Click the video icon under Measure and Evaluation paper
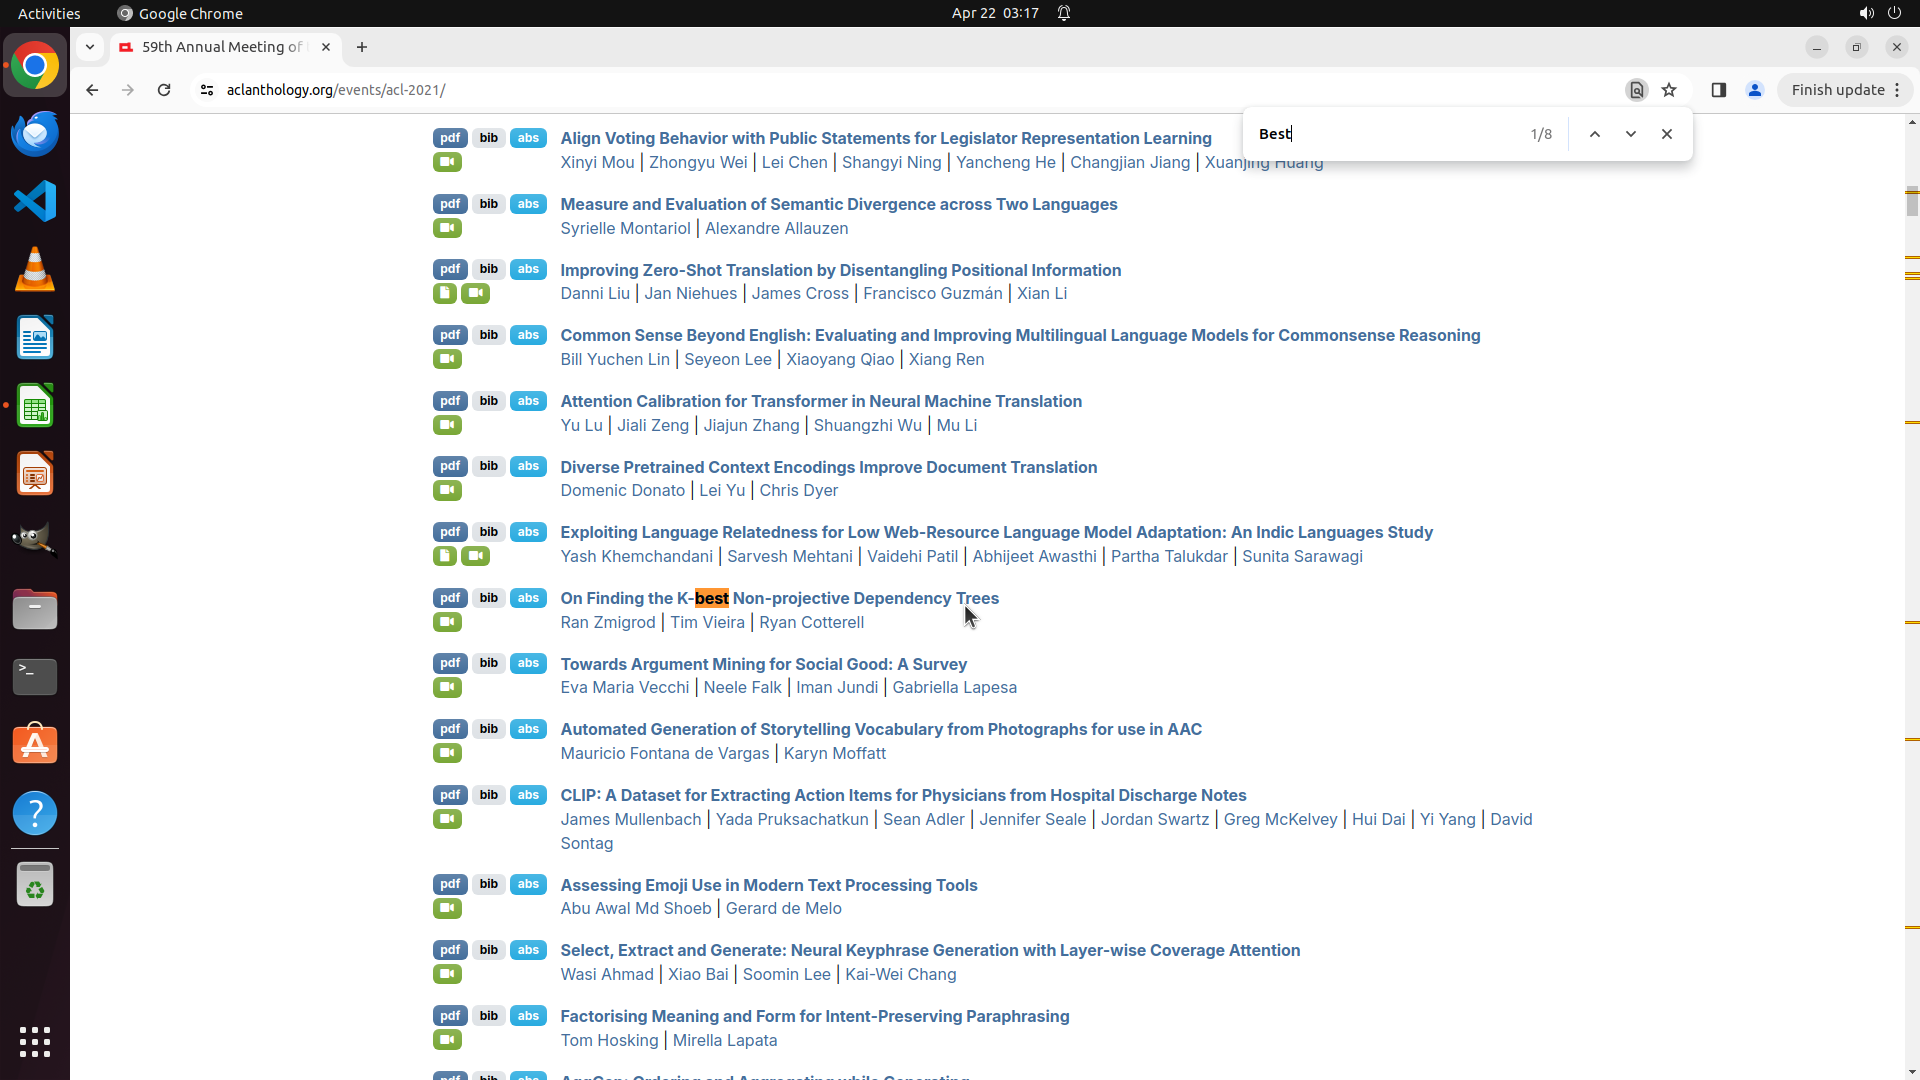The width and height of the screenshot is (1920, 1080). (x=447, y=228)
